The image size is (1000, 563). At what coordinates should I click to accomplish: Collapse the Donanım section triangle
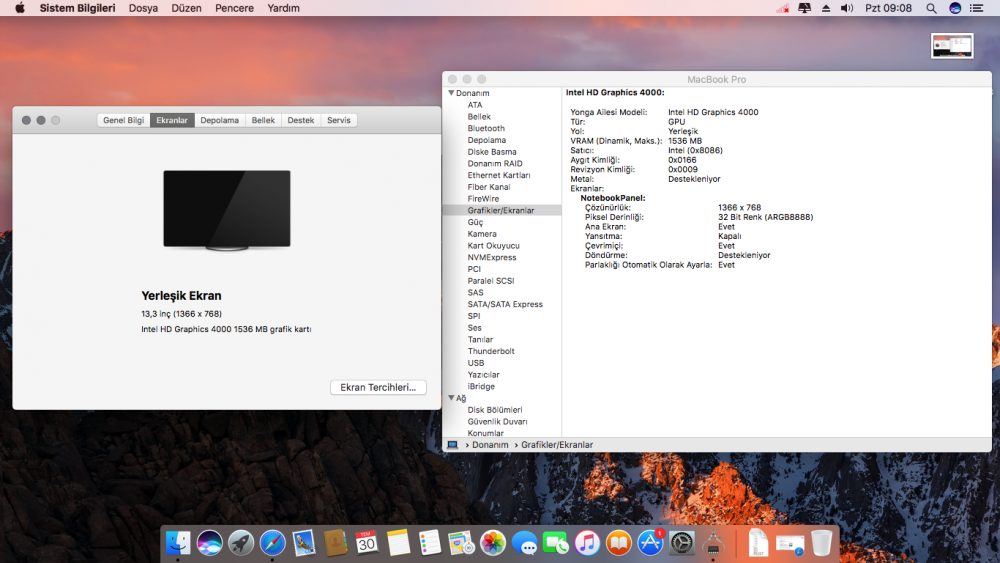(451, 93)
